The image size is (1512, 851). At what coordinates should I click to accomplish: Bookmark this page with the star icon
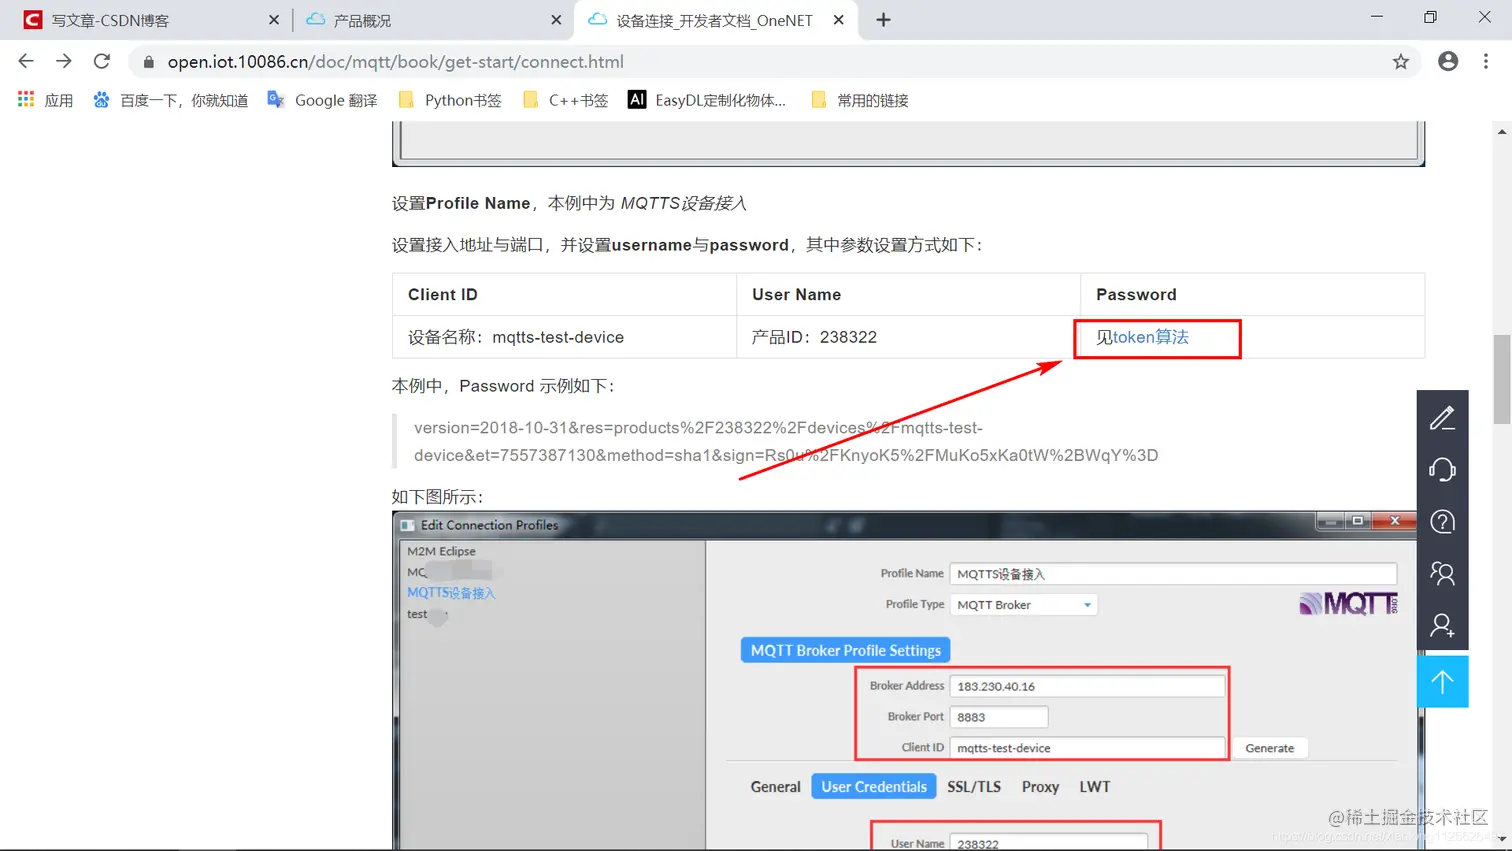(x=1401, y=62)
